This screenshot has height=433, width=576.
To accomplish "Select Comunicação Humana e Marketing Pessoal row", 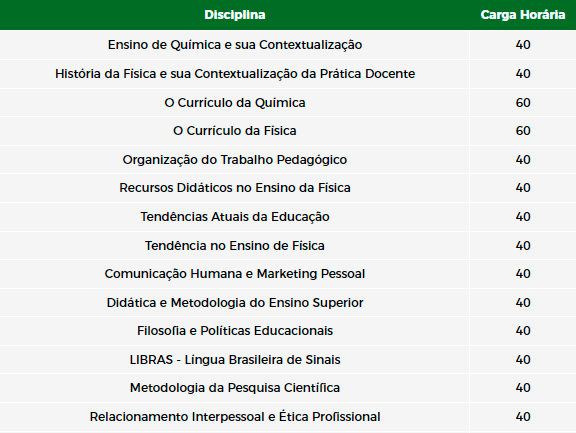I will coord(288,274).
